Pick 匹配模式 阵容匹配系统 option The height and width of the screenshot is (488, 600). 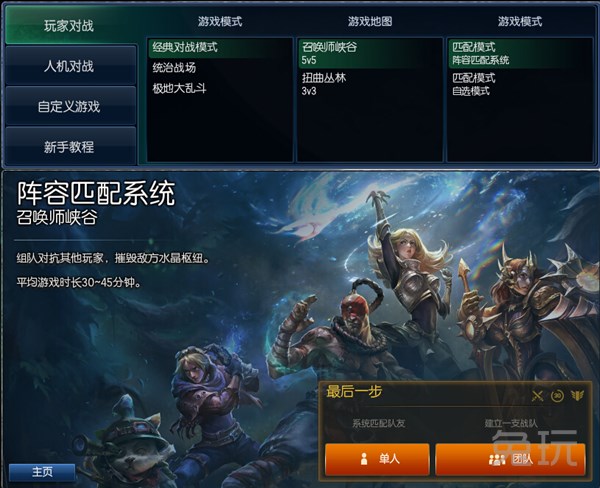(520, 53)
